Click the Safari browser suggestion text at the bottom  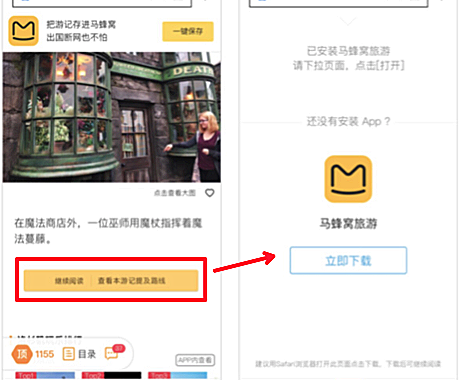click(x=348, y=363)
